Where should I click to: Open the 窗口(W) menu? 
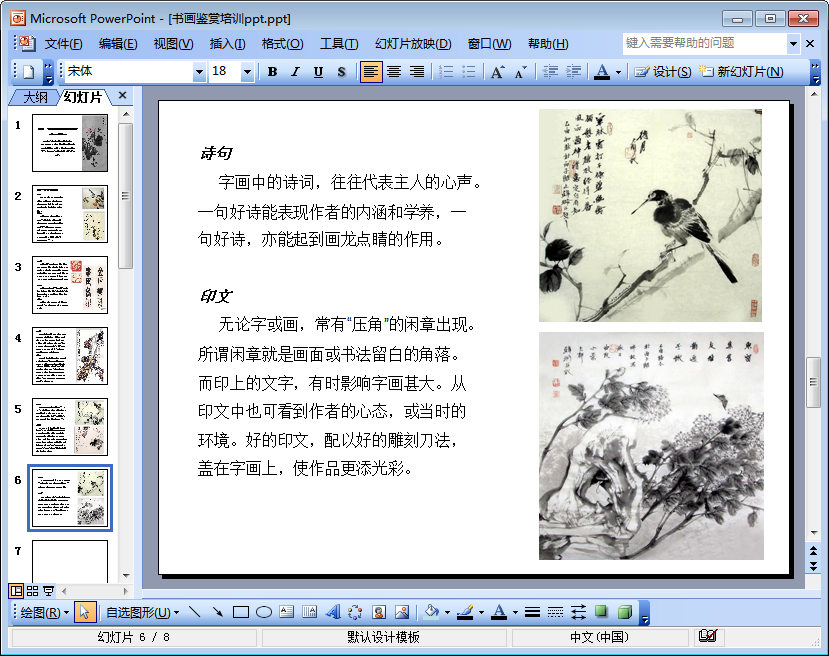[x=490, y=44]
